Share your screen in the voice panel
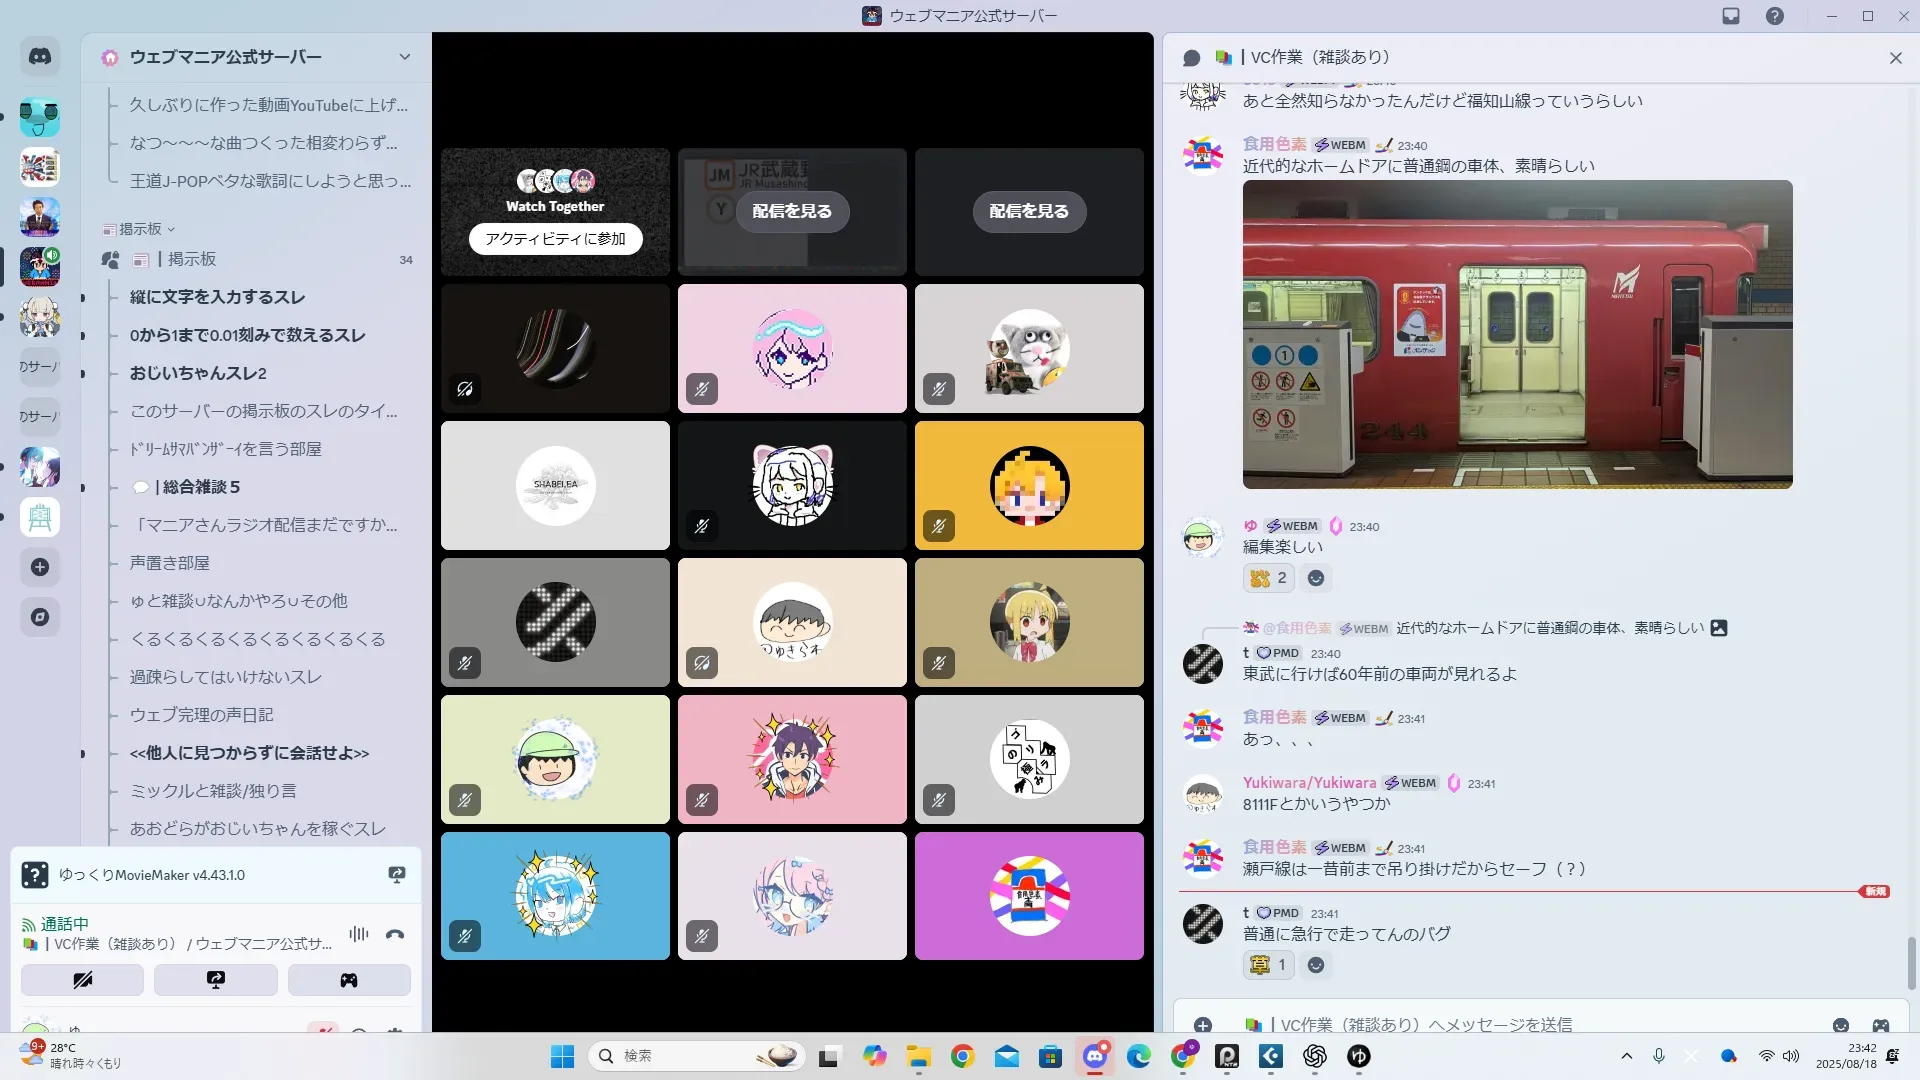 pyautogui.click(x=216, y=980)
